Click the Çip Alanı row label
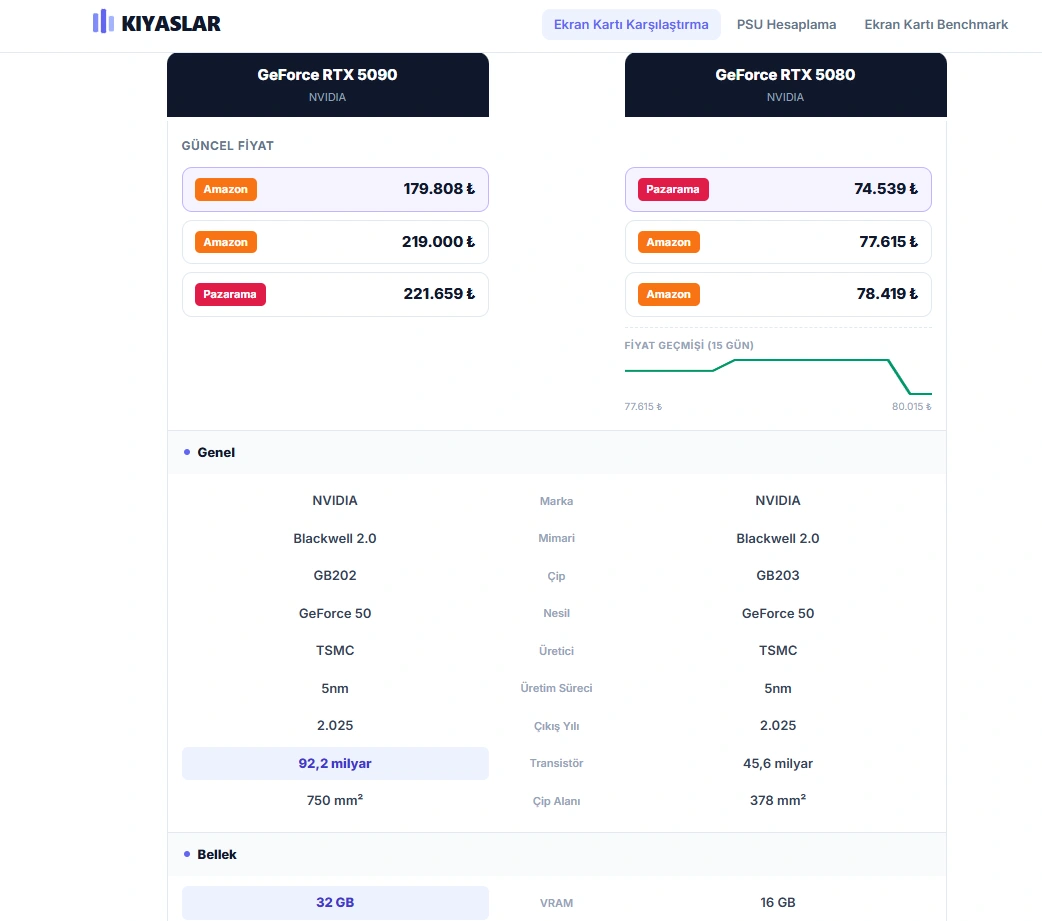The height and width of the screenshot is (921, 1042). pyautogui.click(x=556, y=801)
